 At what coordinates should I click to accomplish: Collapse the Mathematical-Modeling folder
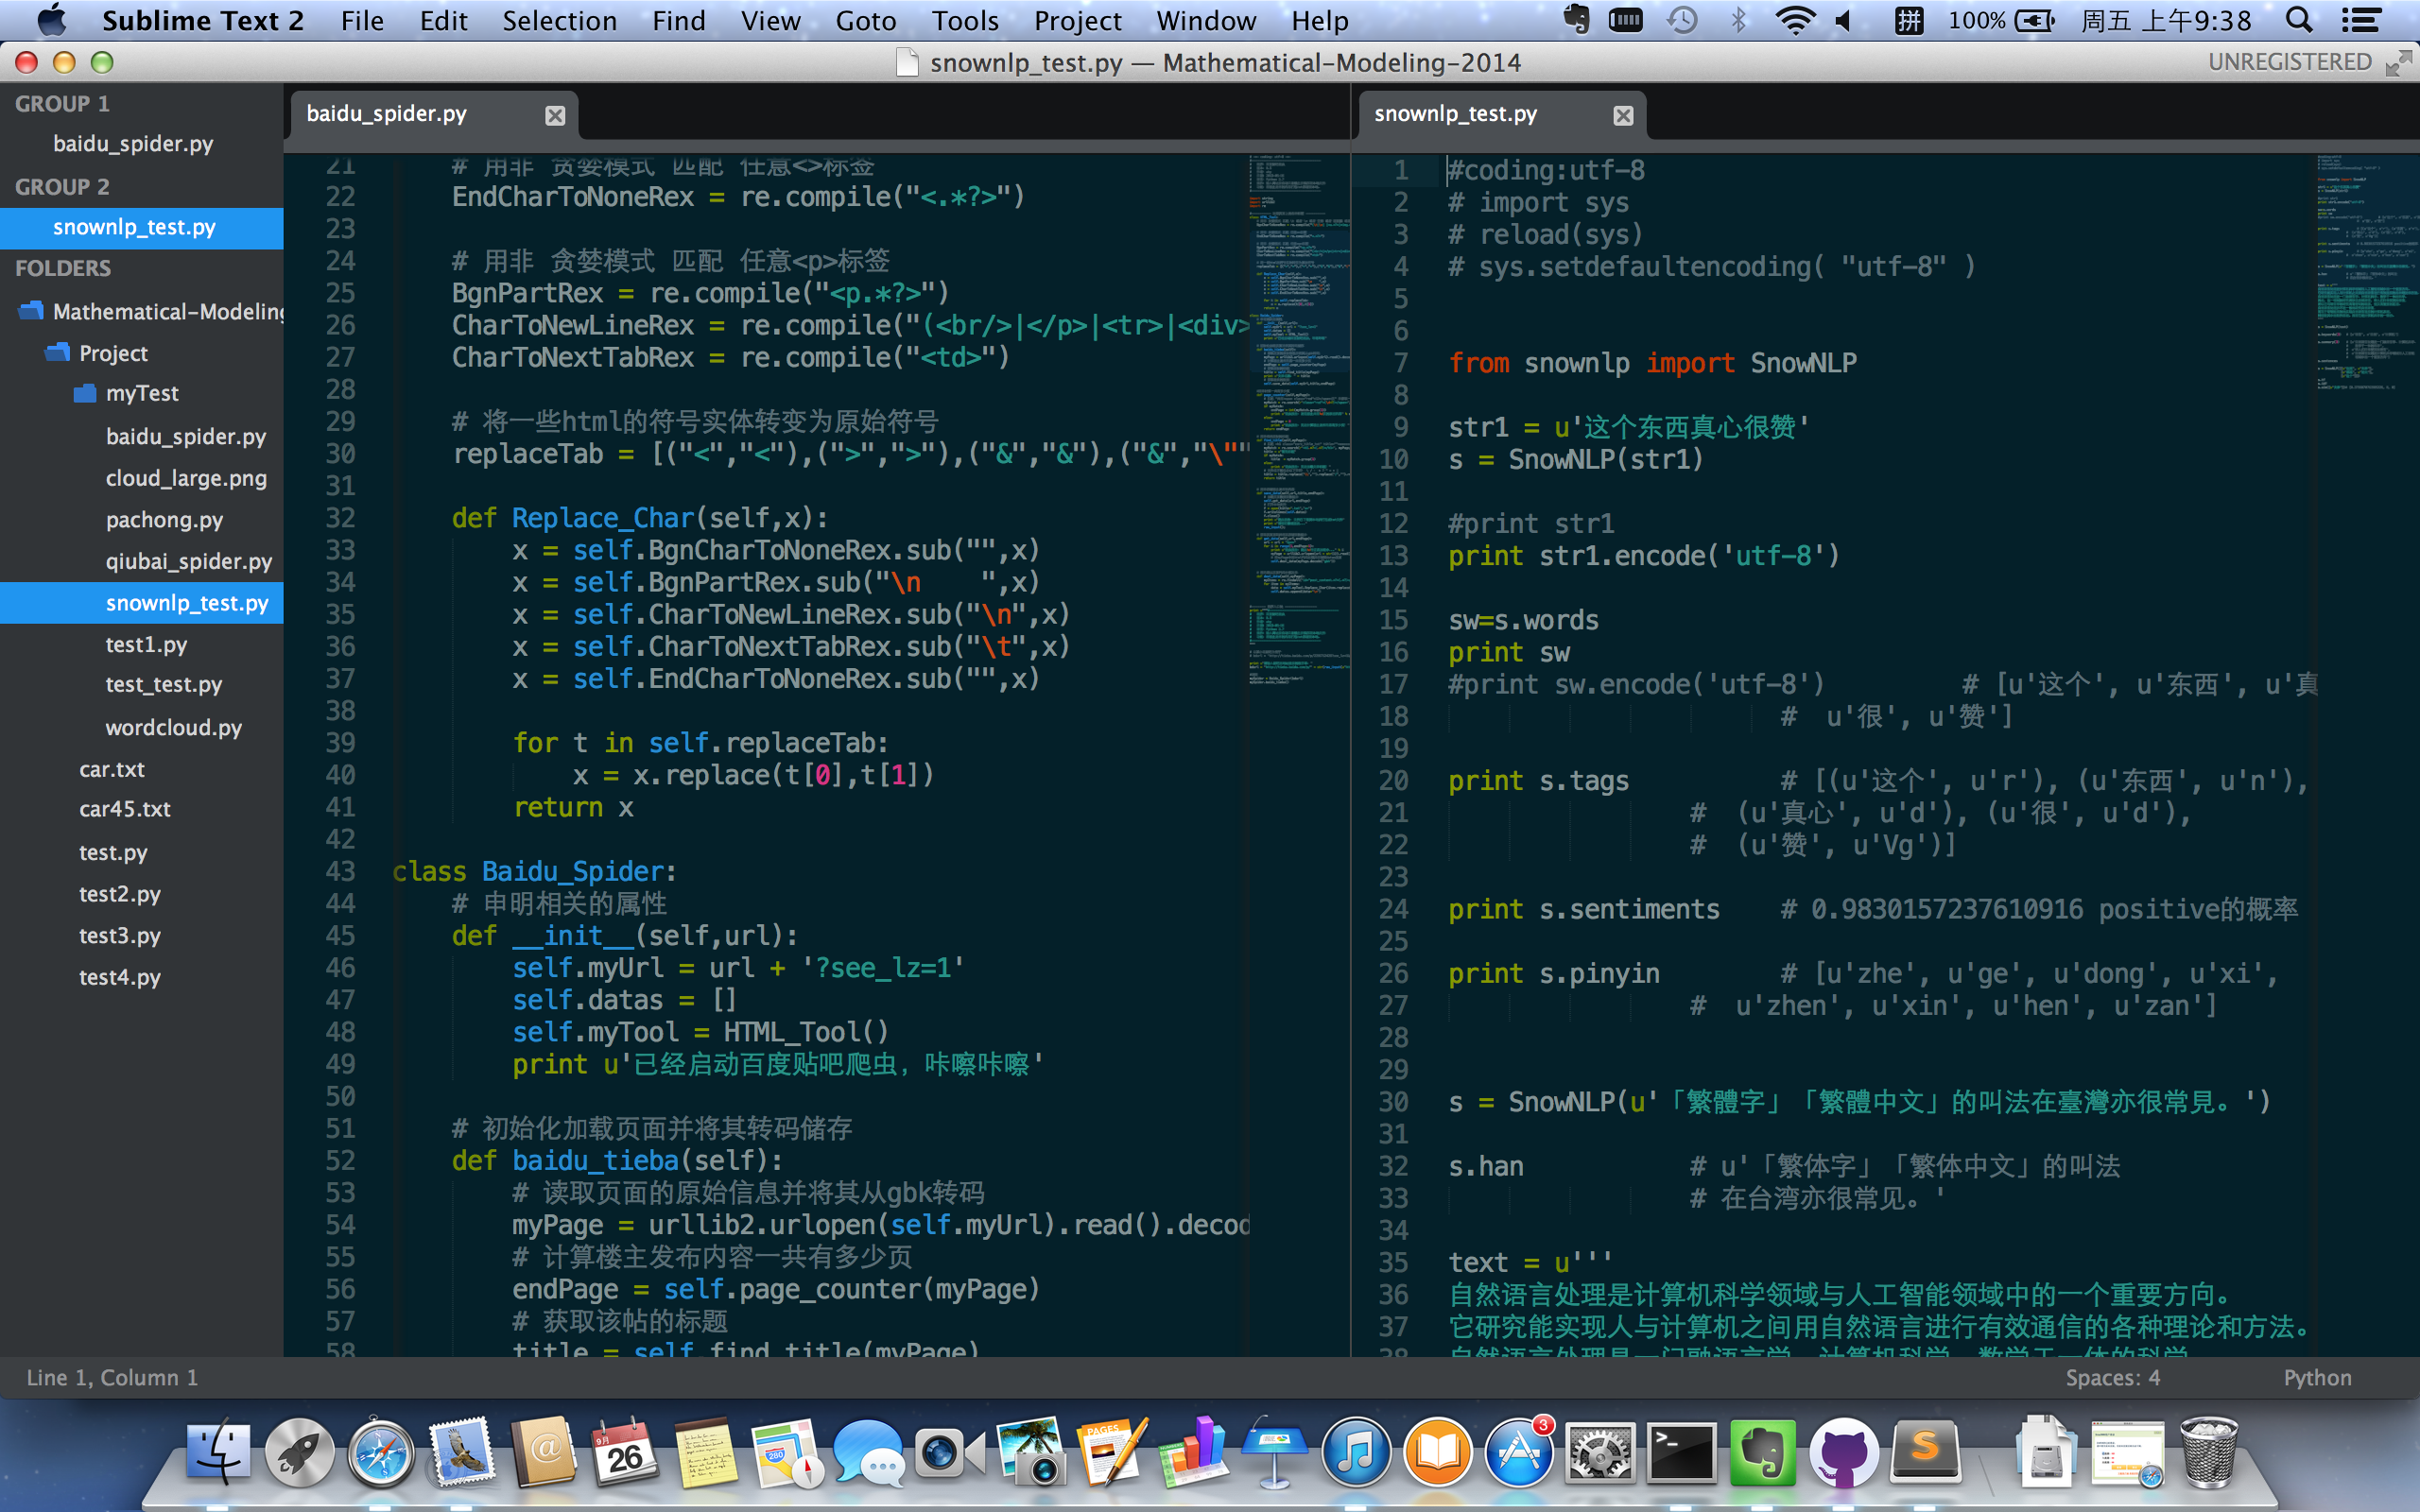31,311
